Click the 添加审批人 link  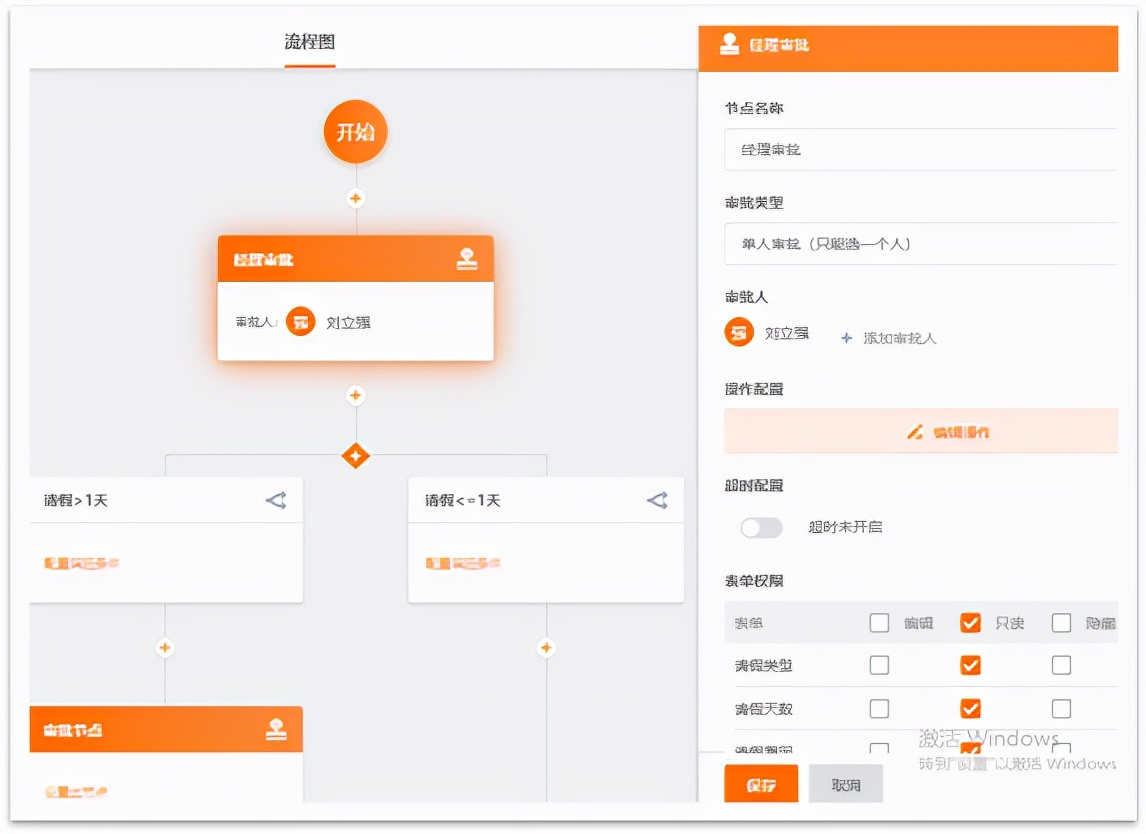click(900, 338)
